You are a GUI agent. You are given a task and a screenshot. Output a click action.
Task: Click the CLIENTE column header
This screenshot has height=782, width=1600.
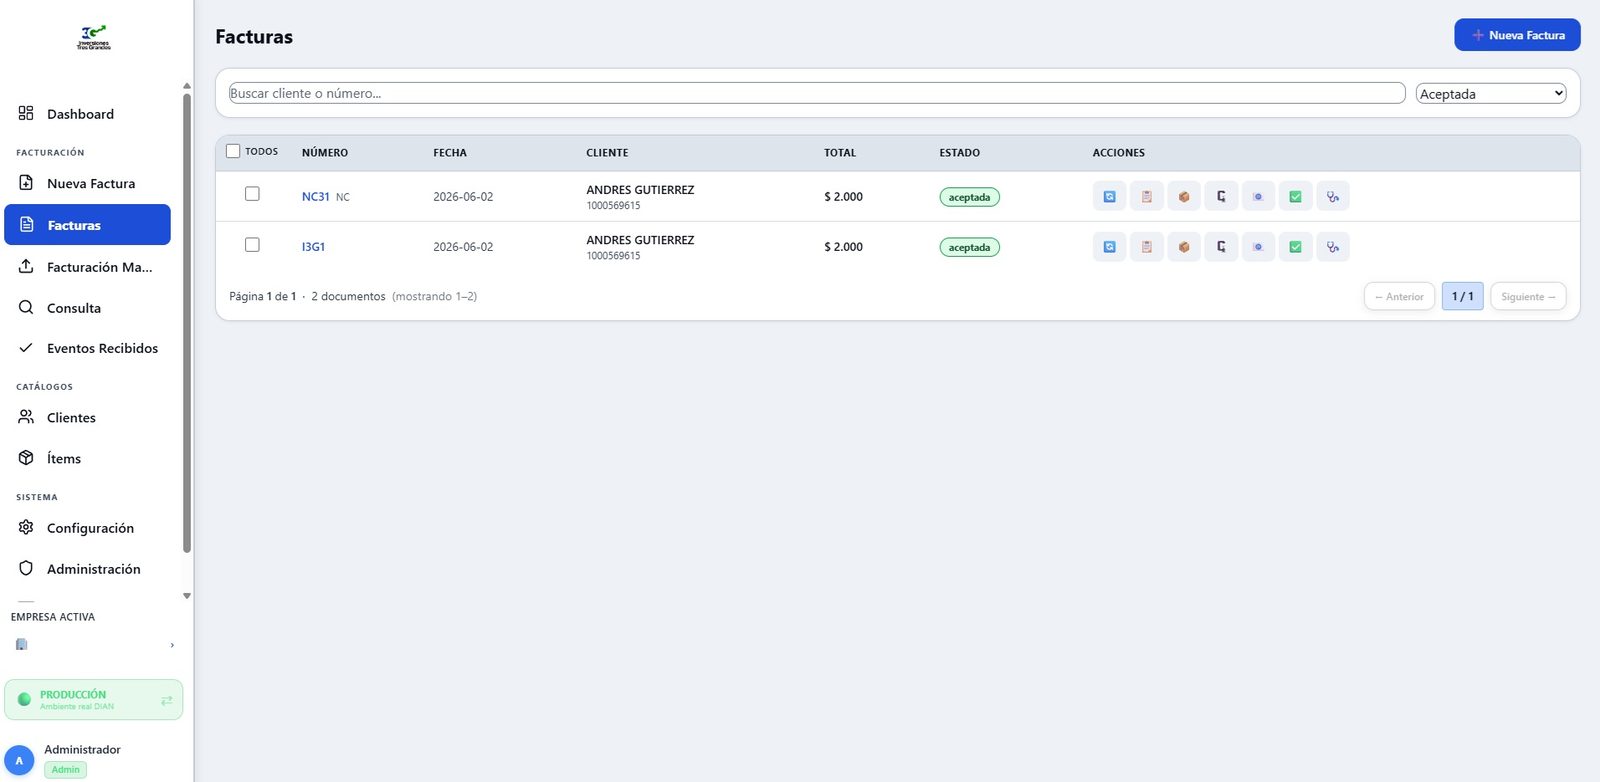[x=607, y=153]
